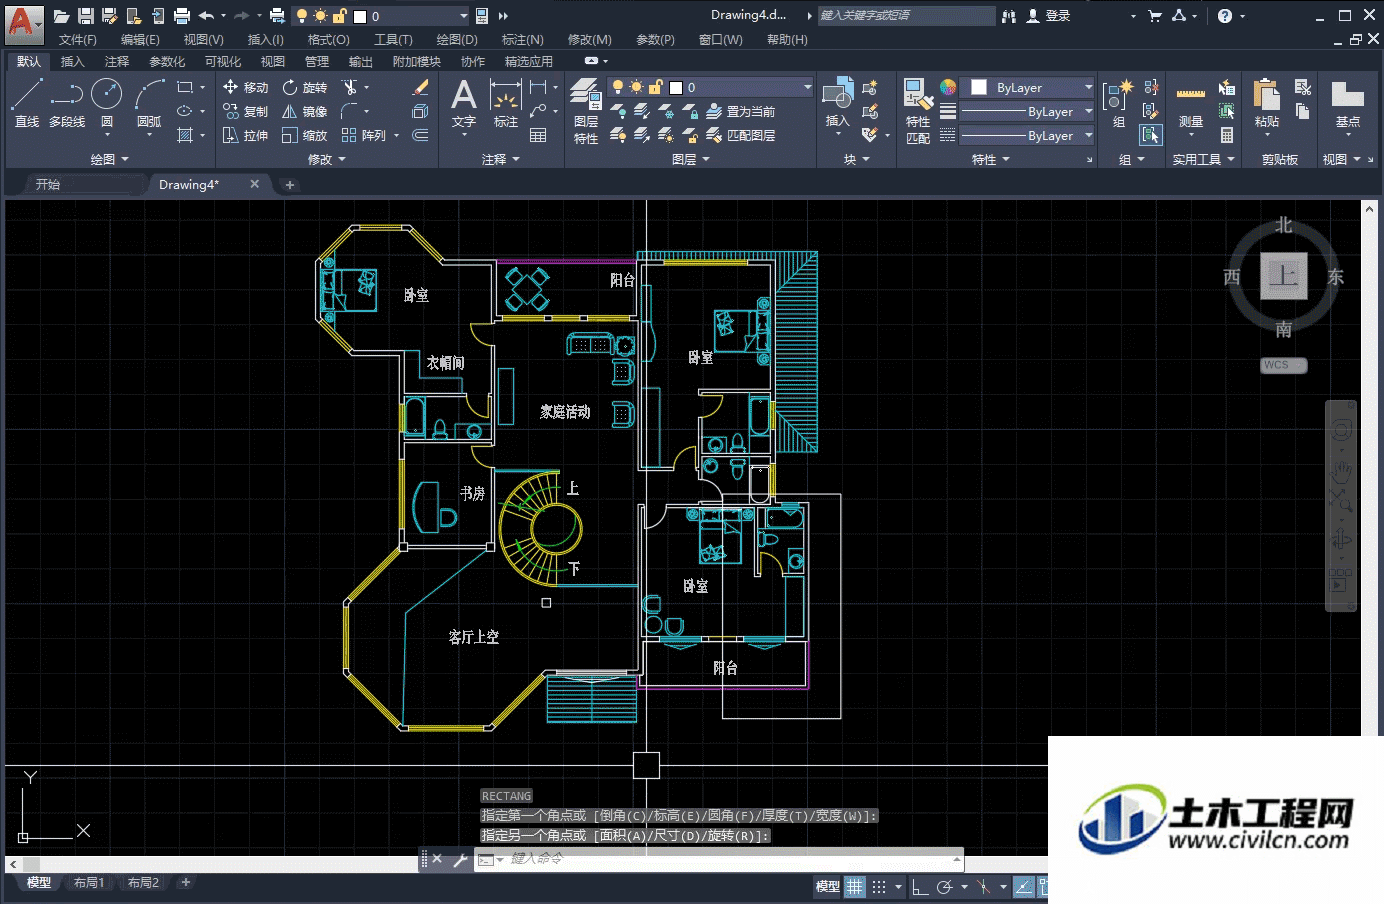Add a new drawing tab with plus button
Viewport: 1384px width, 904px height.
point(290,184)
